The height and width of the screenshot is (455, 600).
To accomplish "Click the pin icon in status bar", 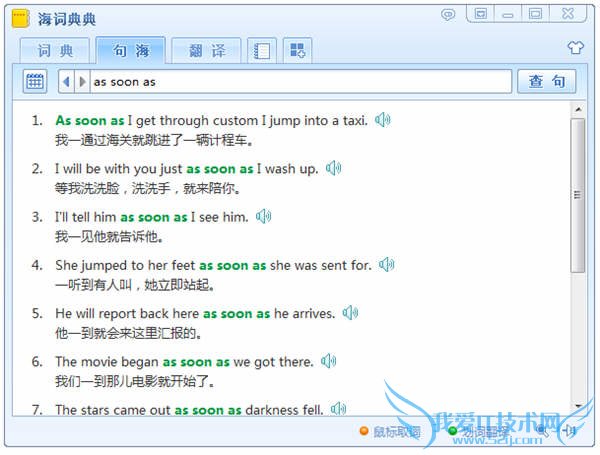I will [571, 431].
